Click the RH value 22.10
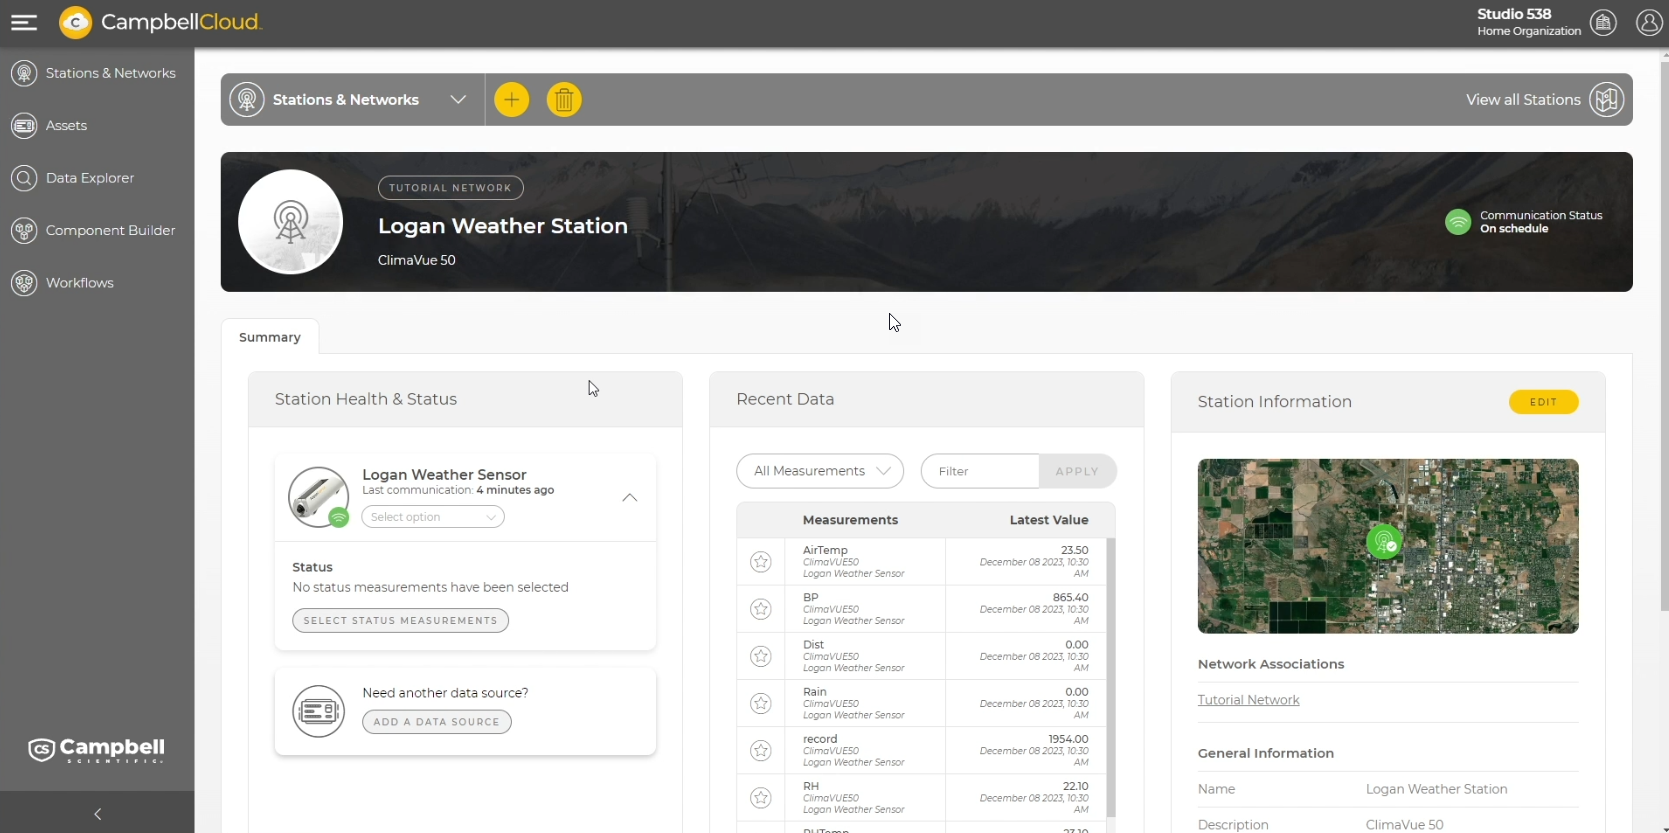The height and width of the screenshot is (833, 1669). pyautogui.click(x=1076, y=786)
